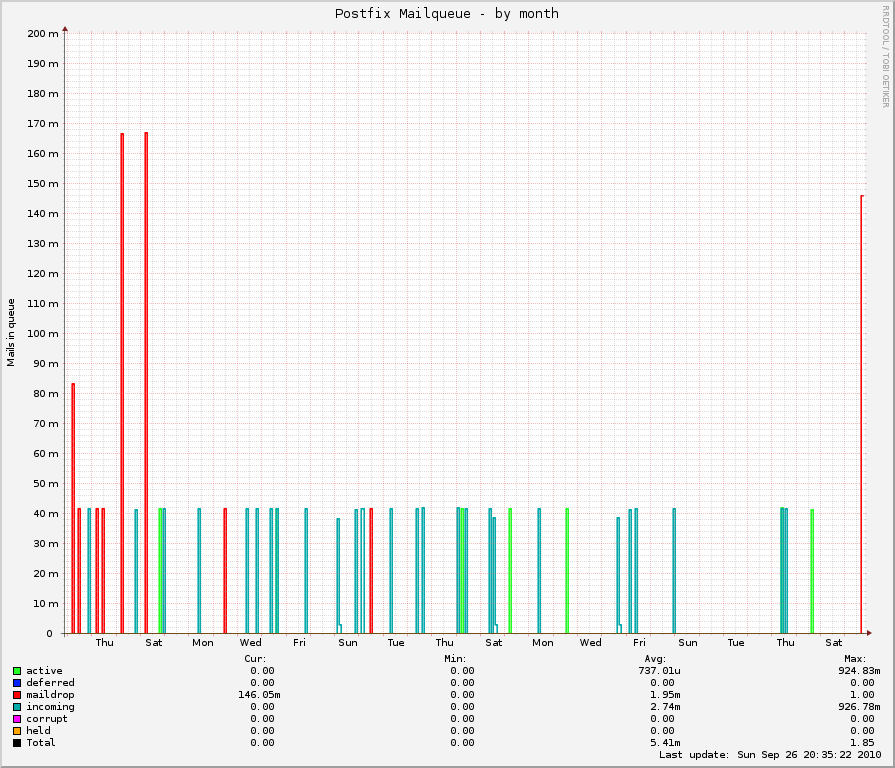Select the 'deferred' legend label
This screenshot has height=768, width=895.
tap(50, 683)
